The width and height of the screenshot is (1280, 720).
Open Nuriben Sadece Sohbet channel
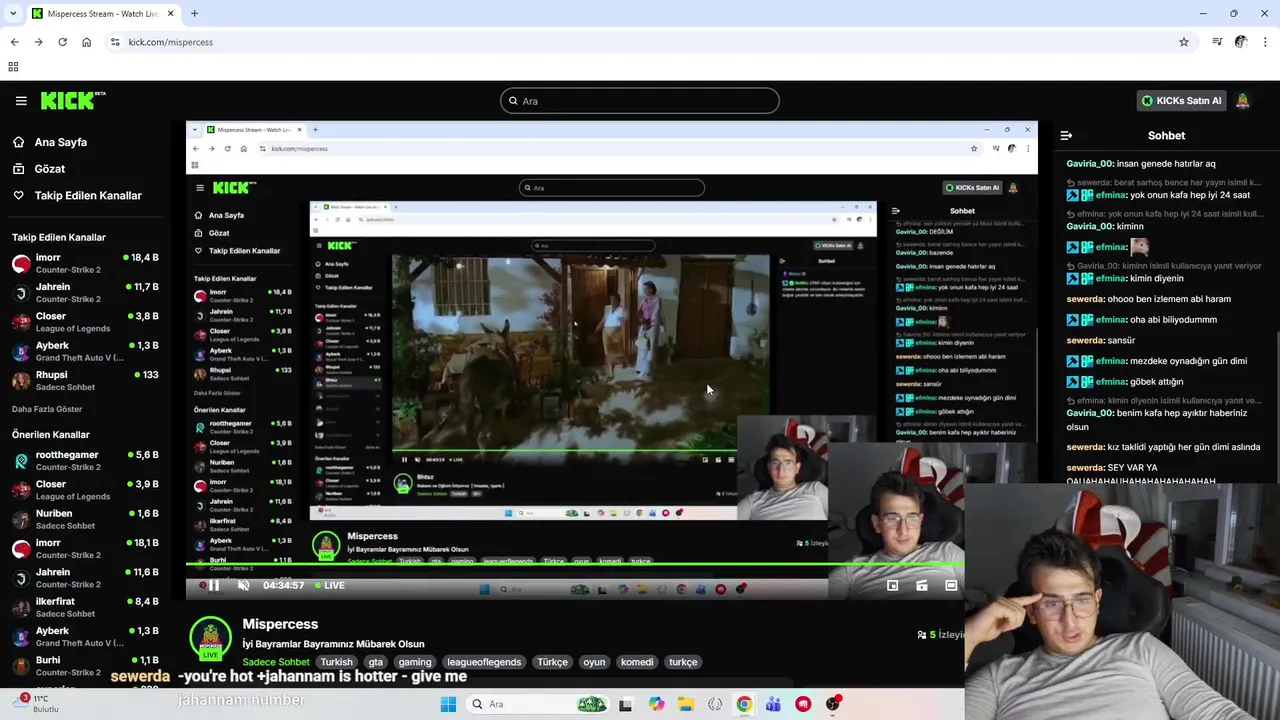point(85,519)
